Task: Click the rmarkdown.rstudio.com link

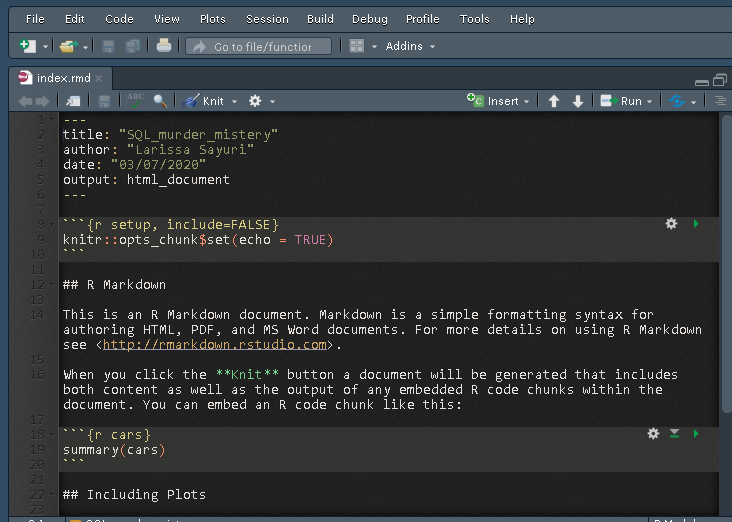Action: tap(215, 345)
